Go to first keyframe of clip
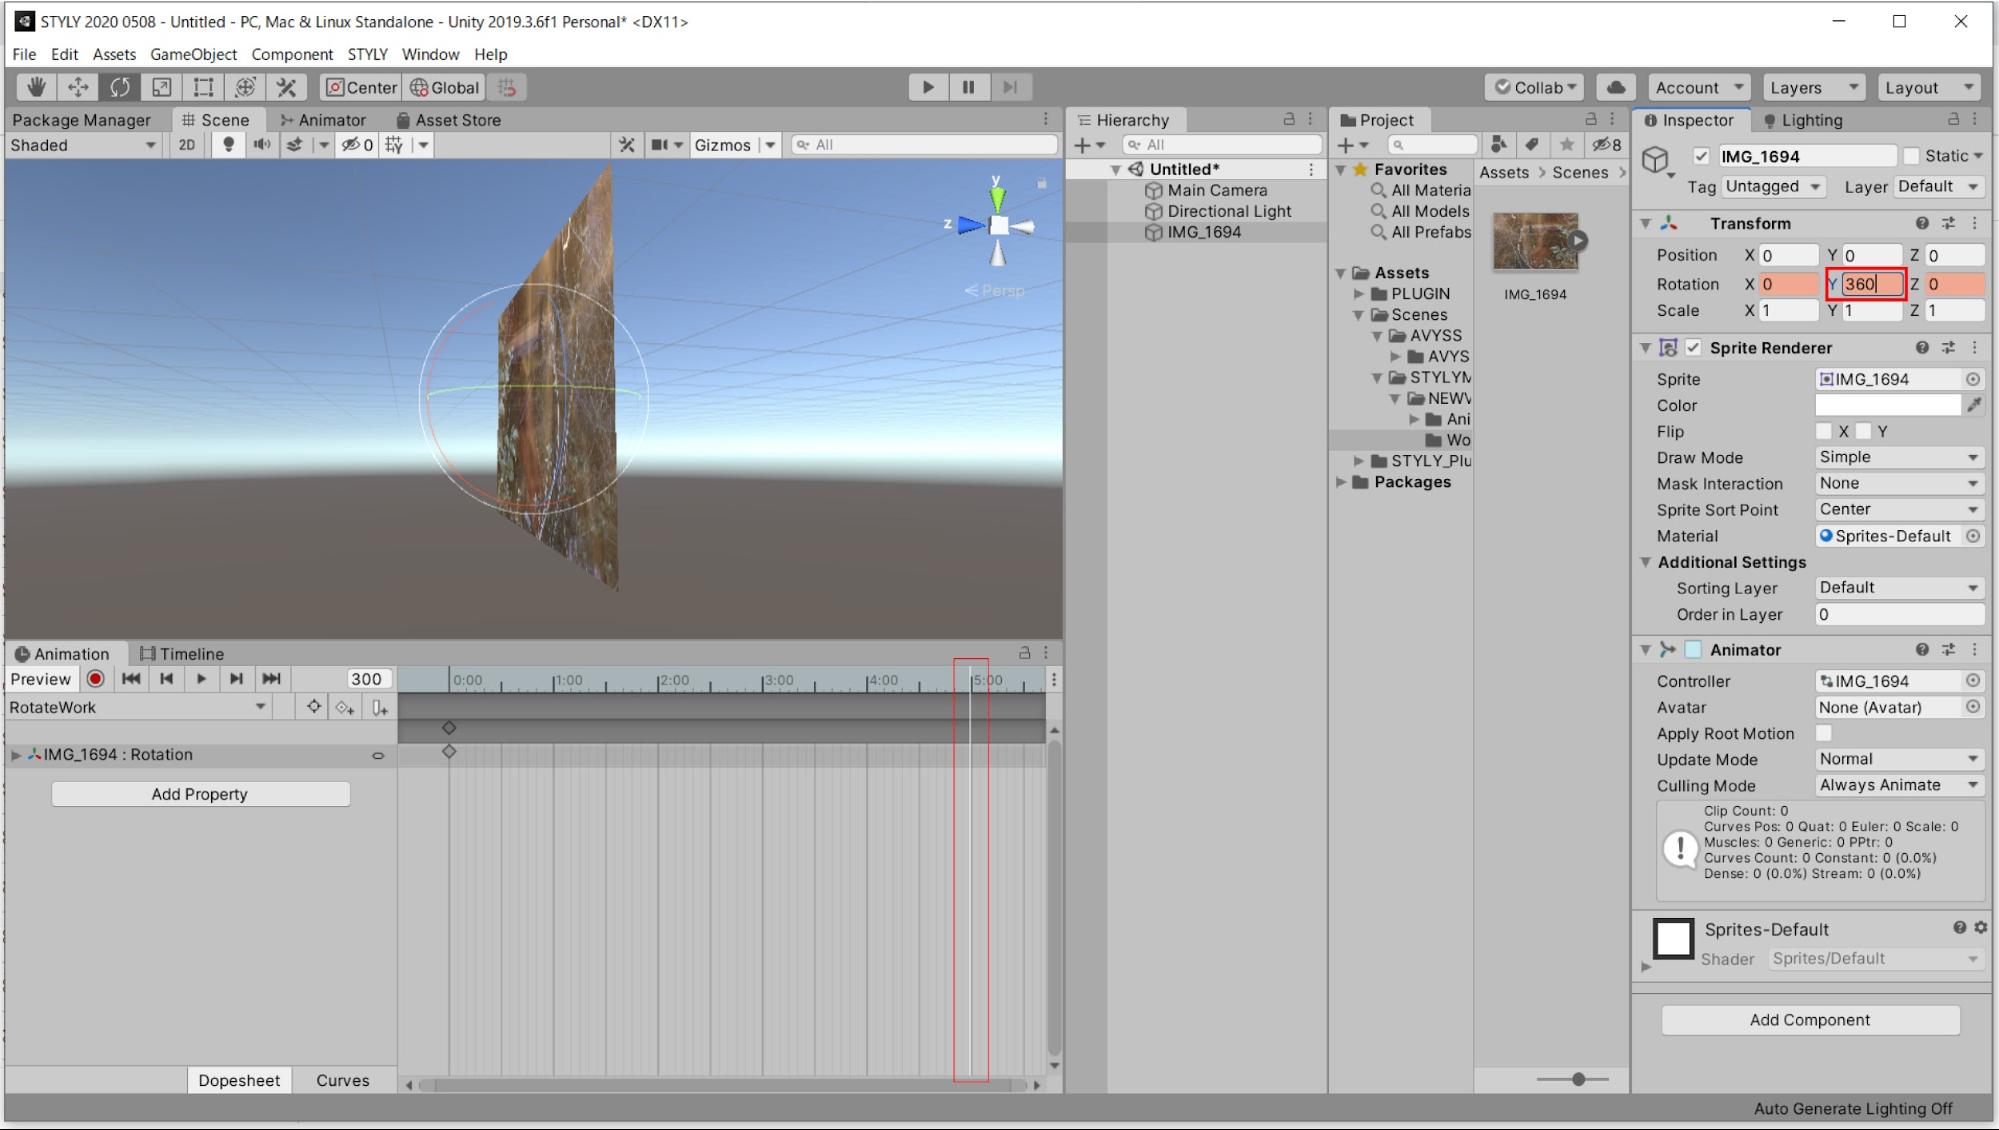This screenshot has width=1999, height=1130. pos(131,679)
